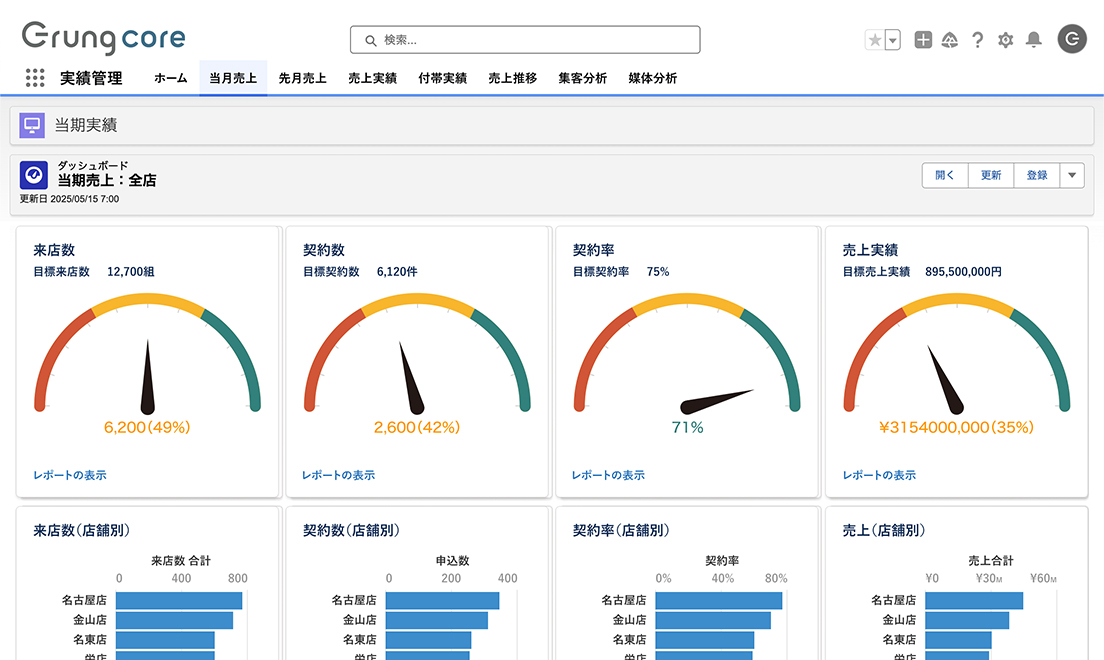Click the 開く button
This screenshot has height=660, width=1104.
pyautogui.click(x=945, y=175)
